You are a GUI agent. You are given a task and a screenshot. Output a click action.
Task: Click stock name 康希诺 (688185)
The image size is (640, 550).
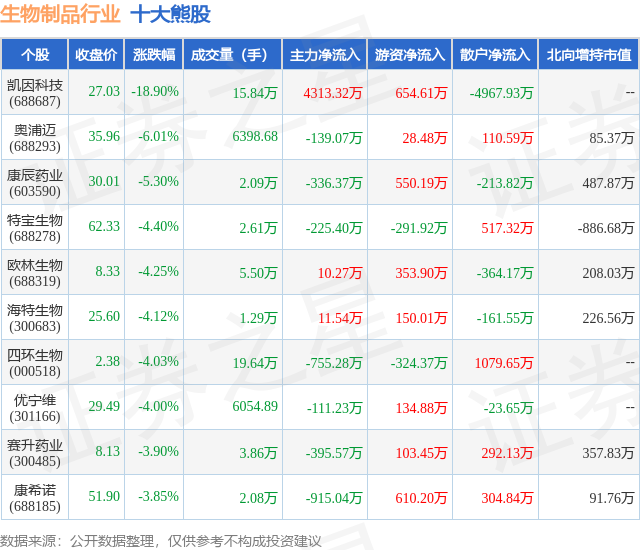[35, 498]
